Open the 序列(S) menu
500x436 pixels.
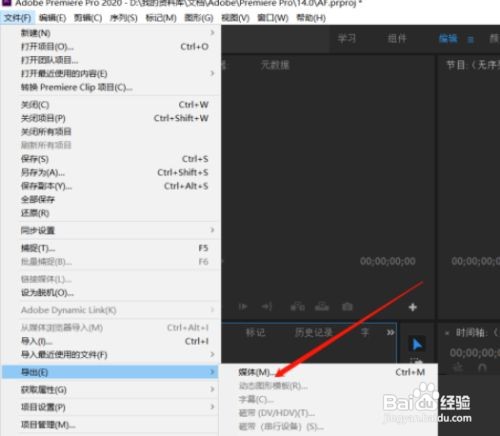point(123,18)
